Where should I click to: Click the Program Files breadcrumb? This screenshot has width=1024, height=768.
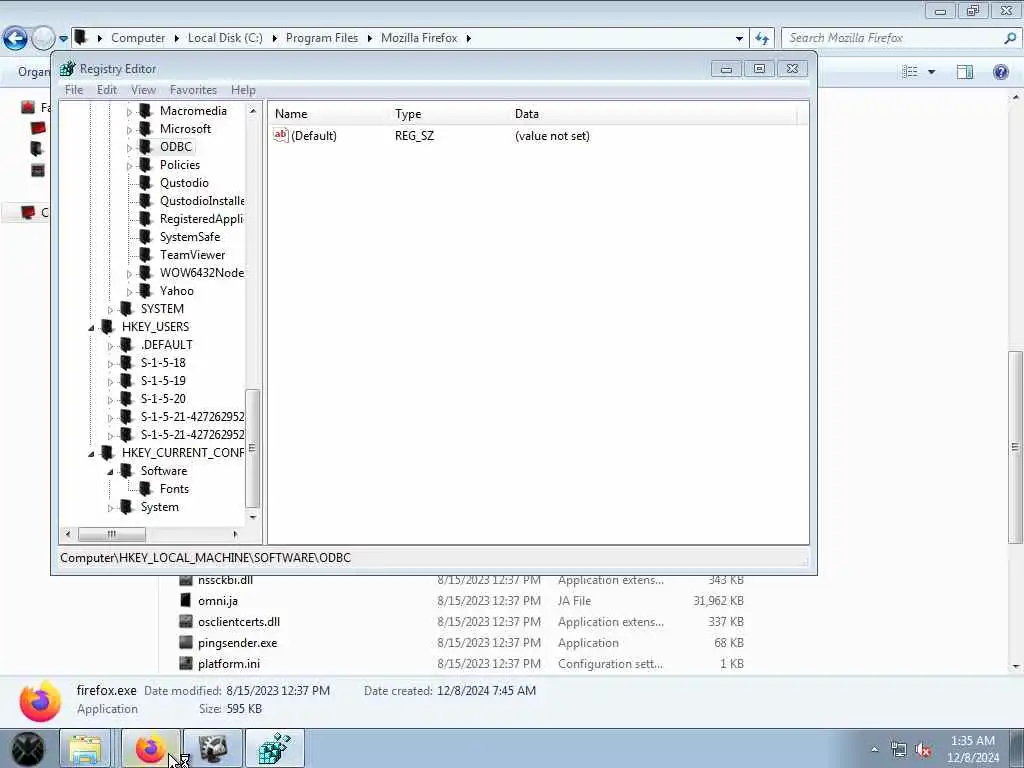pyautogui.click(x=322, y=38)
